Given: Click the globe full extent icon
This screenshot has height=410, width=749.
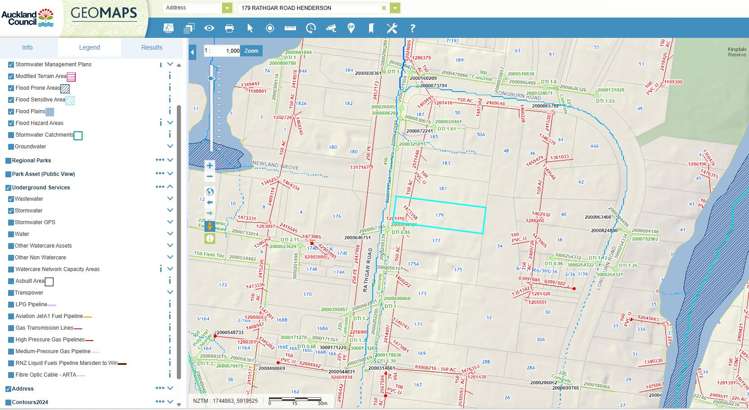Looking at the screenshot, I should click(x=209, y=192).
